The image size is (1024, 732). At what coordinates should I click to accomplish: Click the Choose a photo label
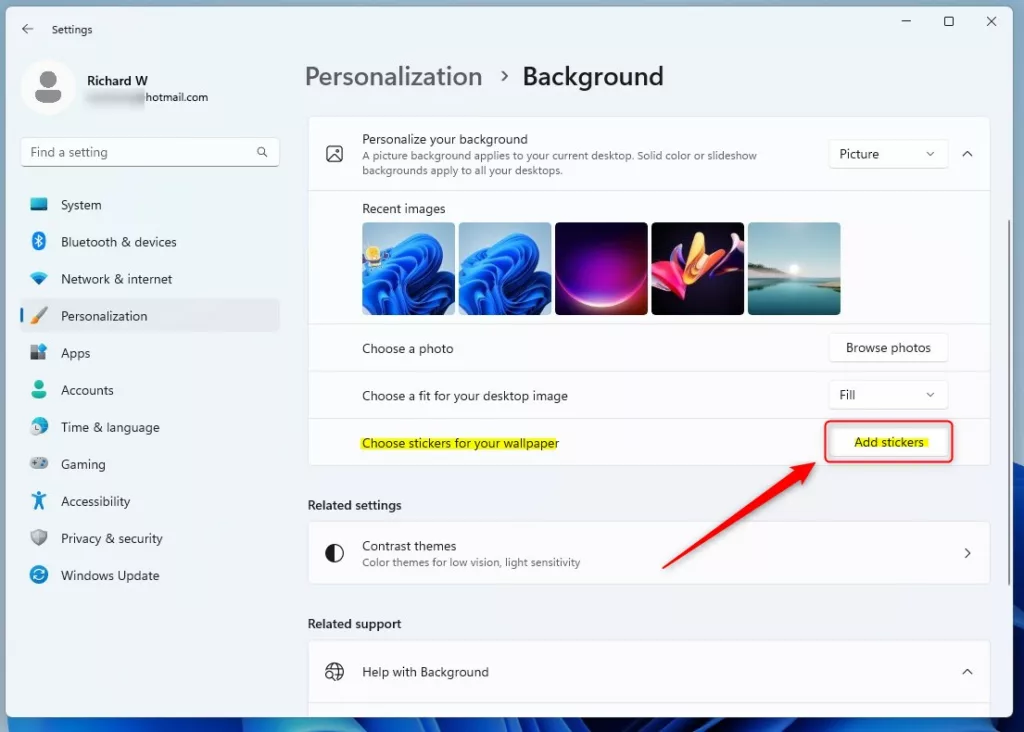tap(408, 348)
